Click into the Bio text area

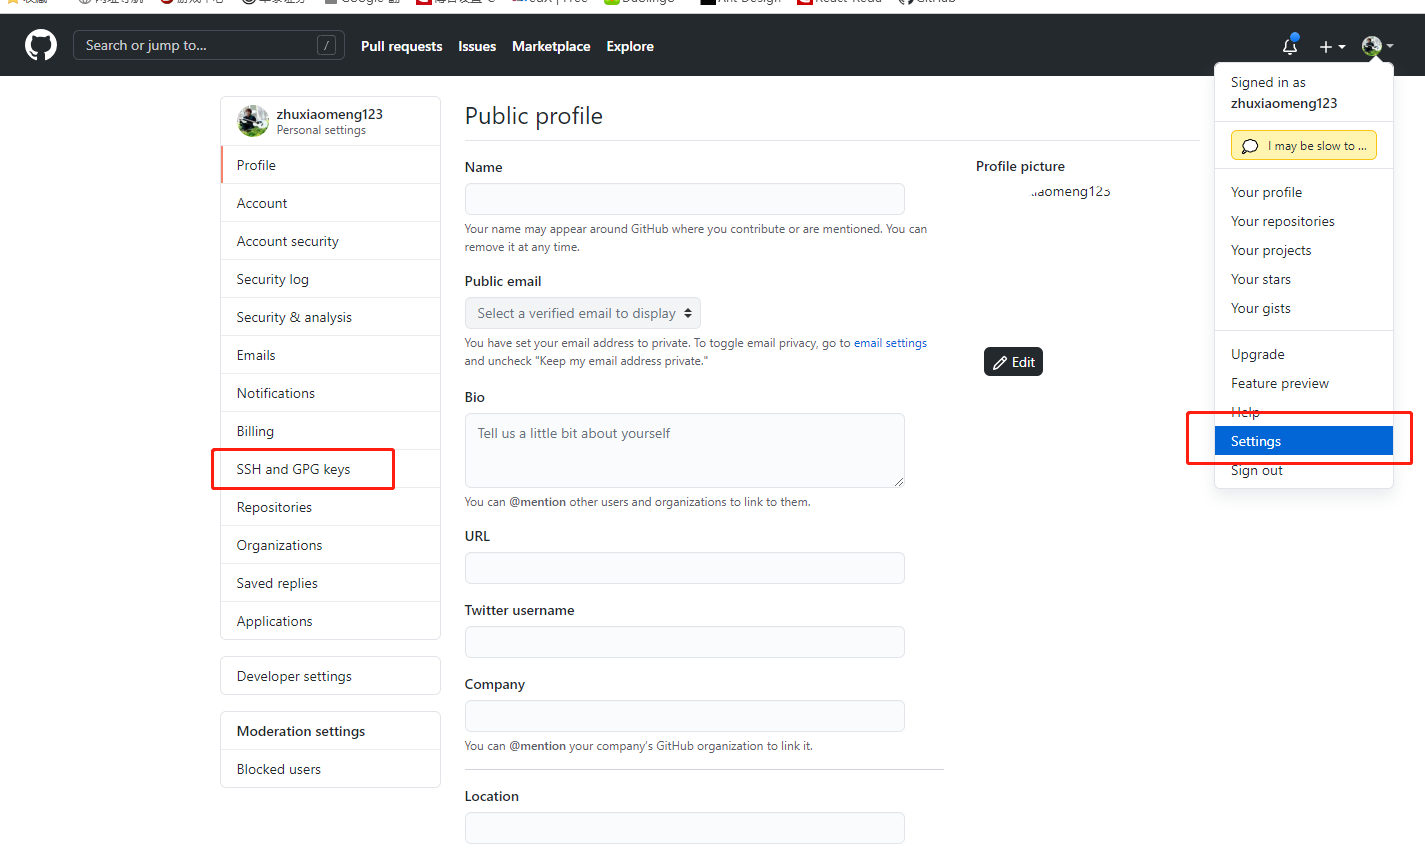(685, 450)
